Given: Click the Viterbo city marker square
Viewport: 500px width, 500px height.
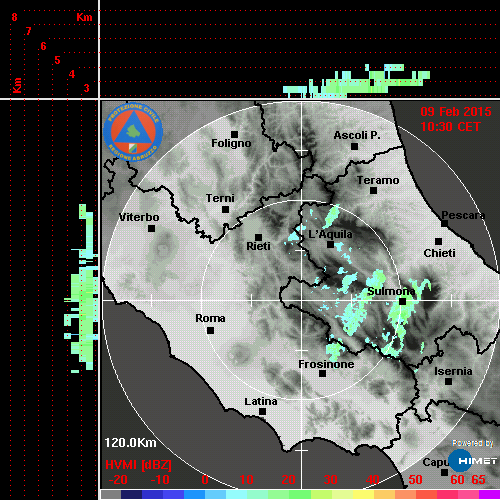Looking at the screenshot, I should [x=151, y=229].
